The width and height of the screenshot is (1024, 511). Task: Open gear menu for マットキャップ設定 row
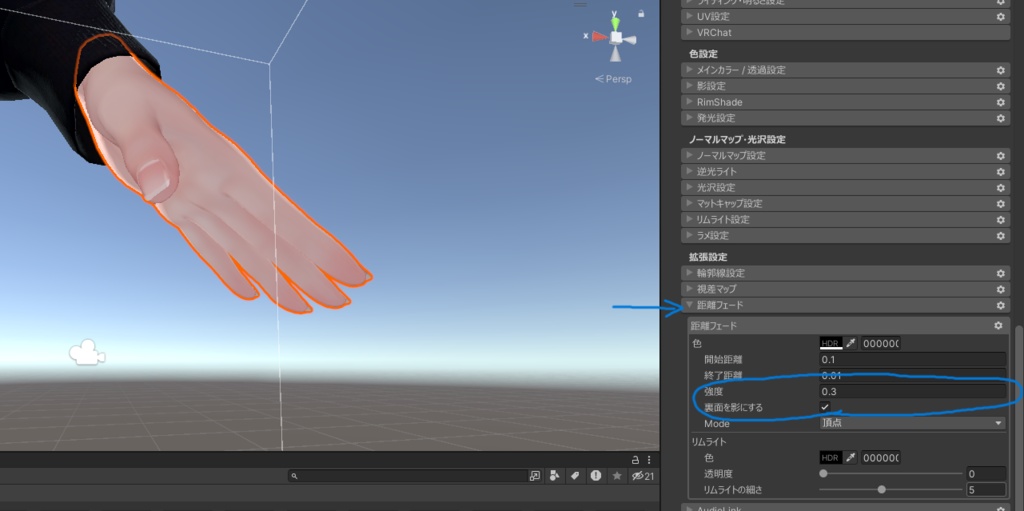point(1000,204)
